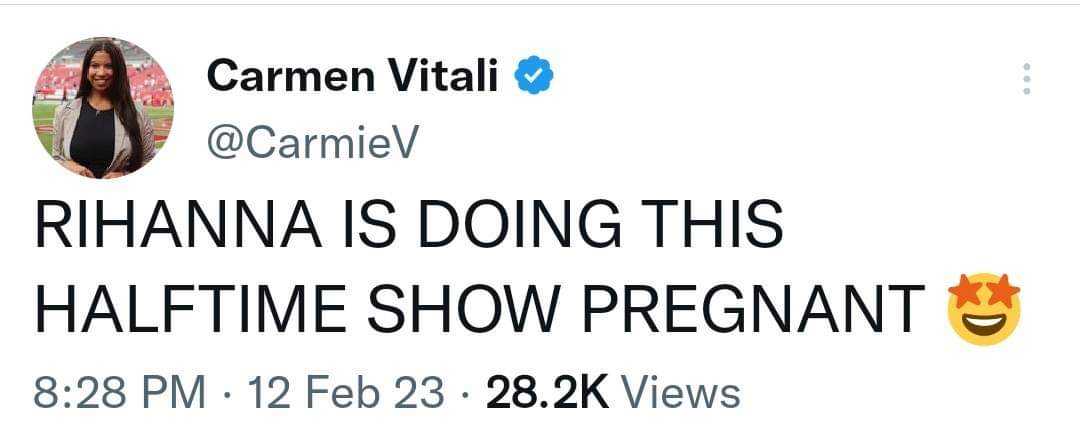Click the "Views" label
Image resolution: width=1080 pixels, height=424 pixels.
[x=680, y=391]
